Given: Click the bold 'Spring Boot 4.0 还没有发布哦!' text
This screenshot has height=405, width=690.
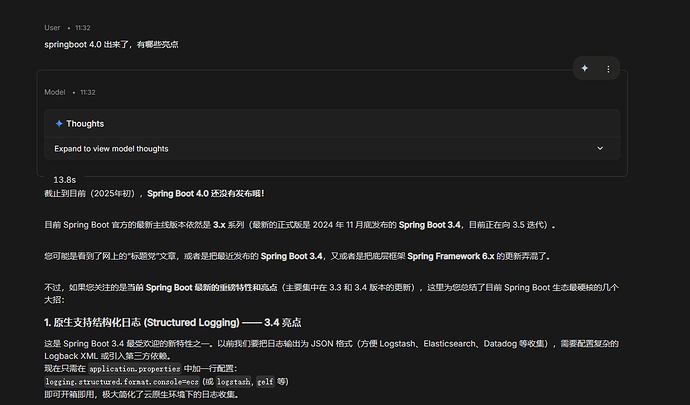Looking at the screenshot, I should tap(206, 194).
